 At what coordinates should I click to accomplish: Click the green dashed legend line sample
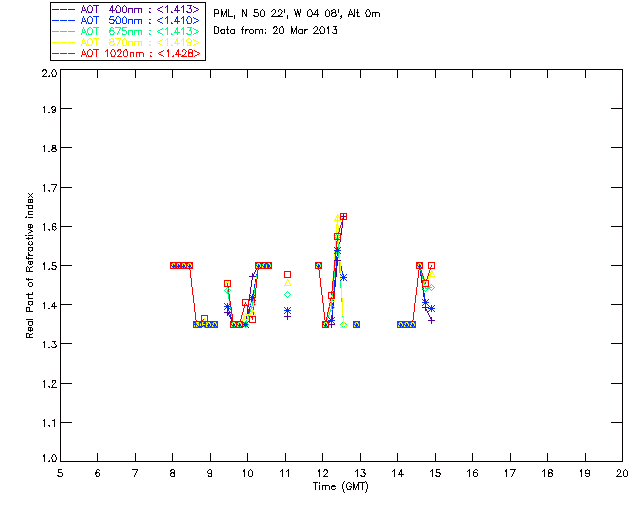click(x=64, y=31)
